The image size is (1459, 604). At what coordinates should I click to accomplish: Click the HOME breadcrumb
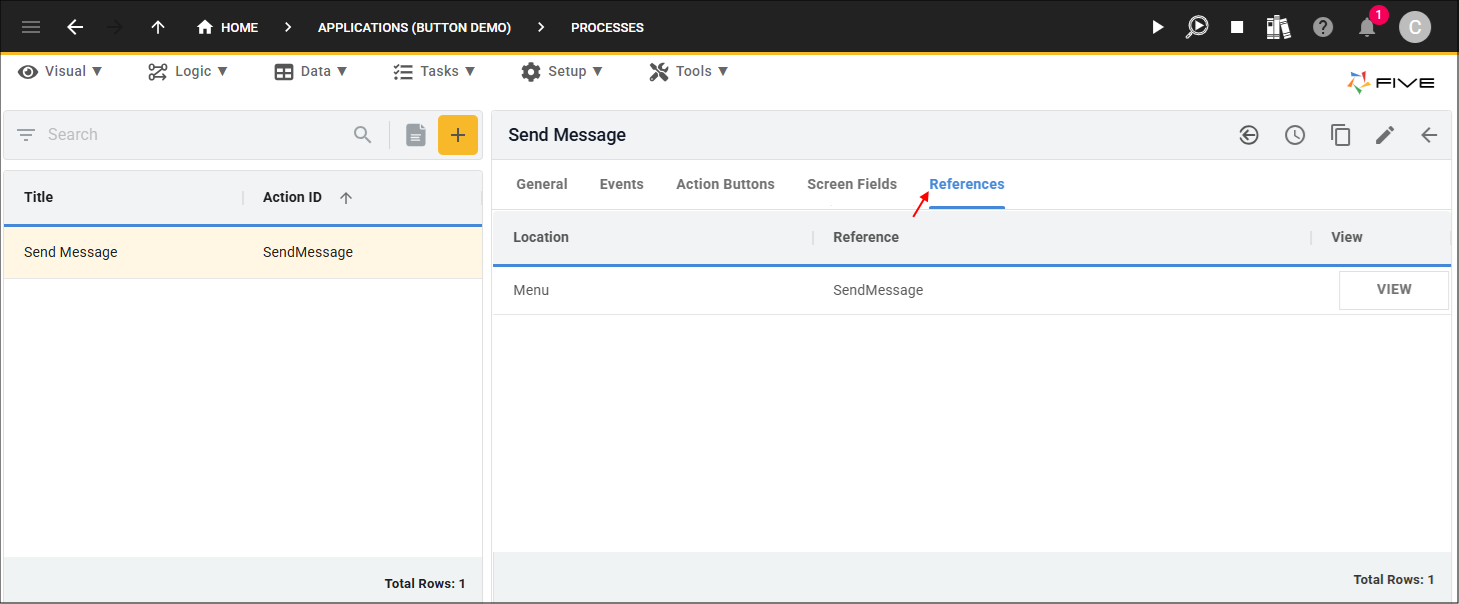click(x=227, y=27)
